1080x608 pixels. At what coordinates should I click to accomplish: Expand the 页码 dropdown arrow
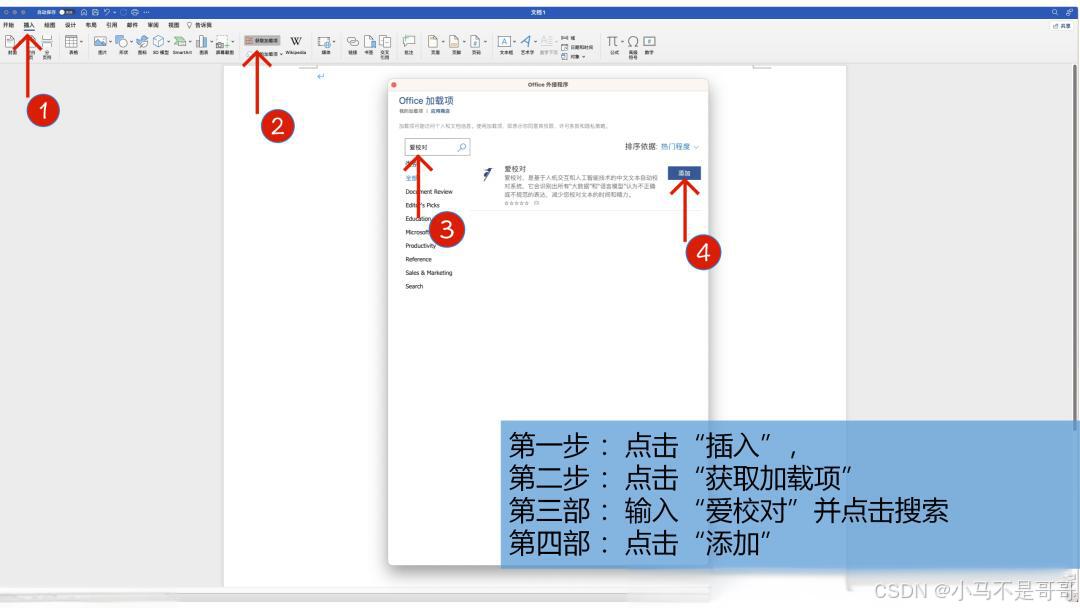coord(486,42)
